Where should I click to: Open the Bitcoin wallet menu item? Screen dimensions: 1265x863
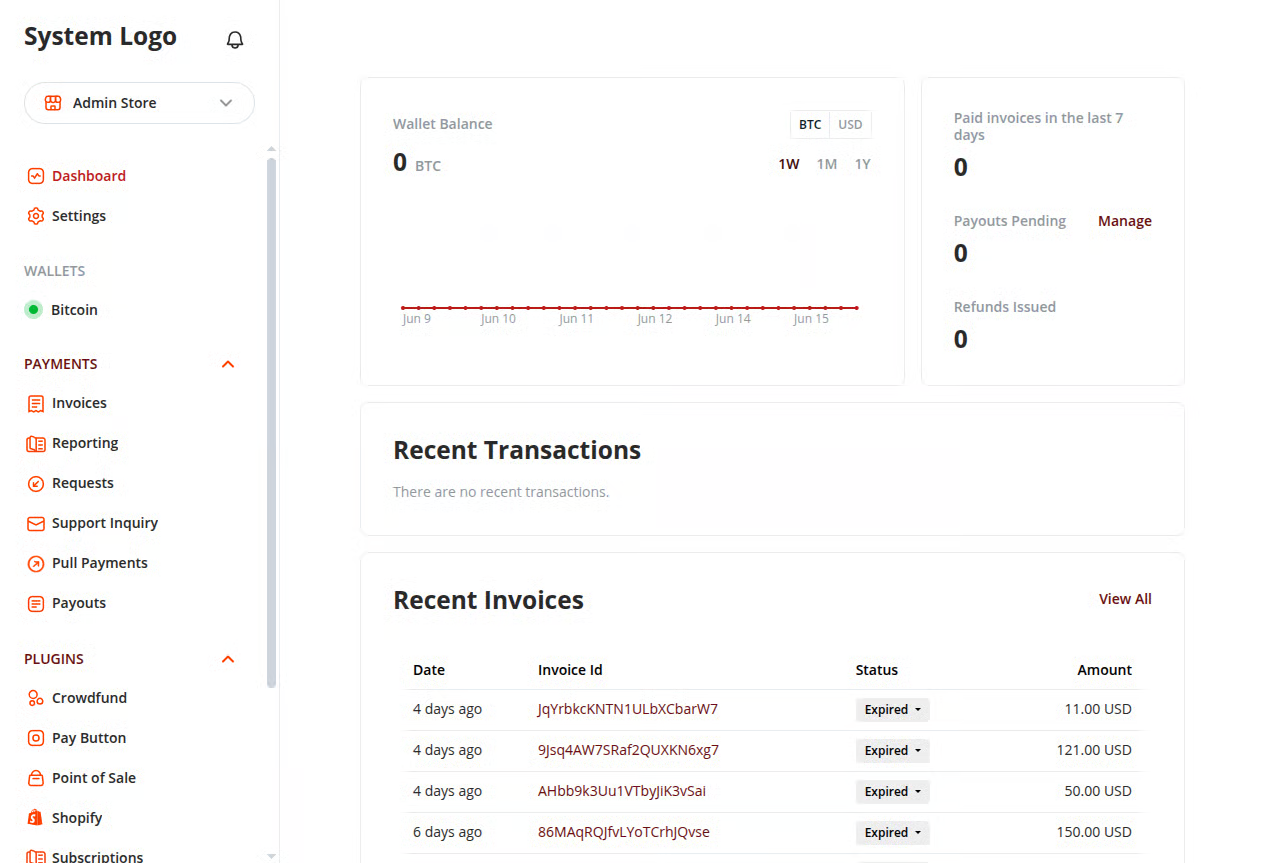click(x=75, y=310)
